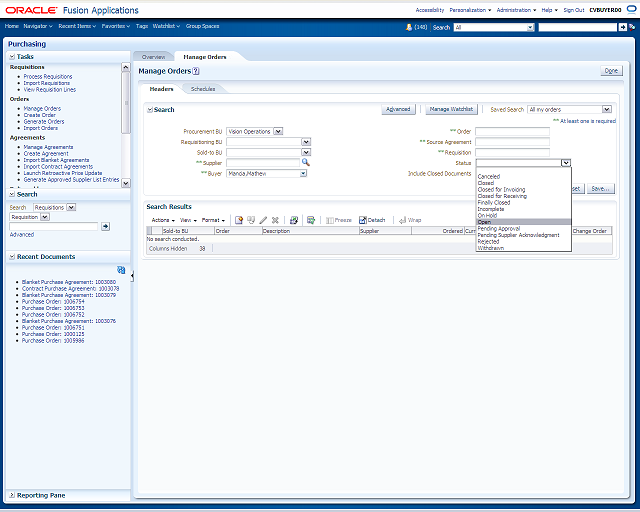Viewport: 640px width, 512px height.
Task: Click the Tasks pane search go arrow
Action: 105,226
